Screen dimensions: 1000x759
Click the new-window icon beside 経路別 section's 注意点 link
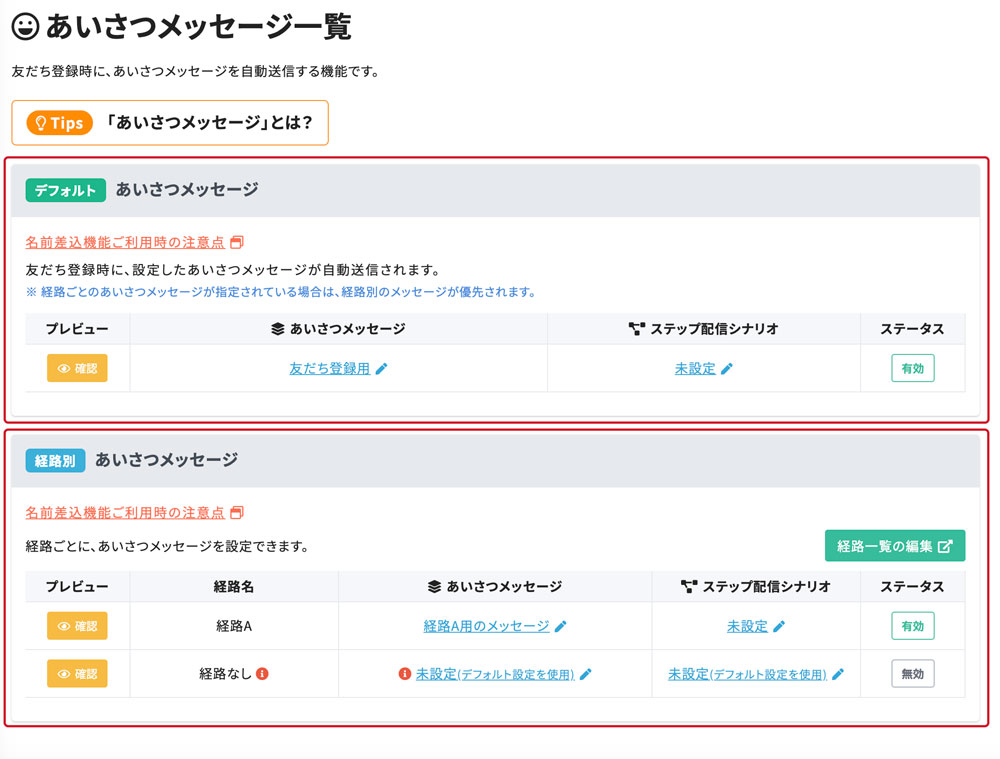[237, 513]
